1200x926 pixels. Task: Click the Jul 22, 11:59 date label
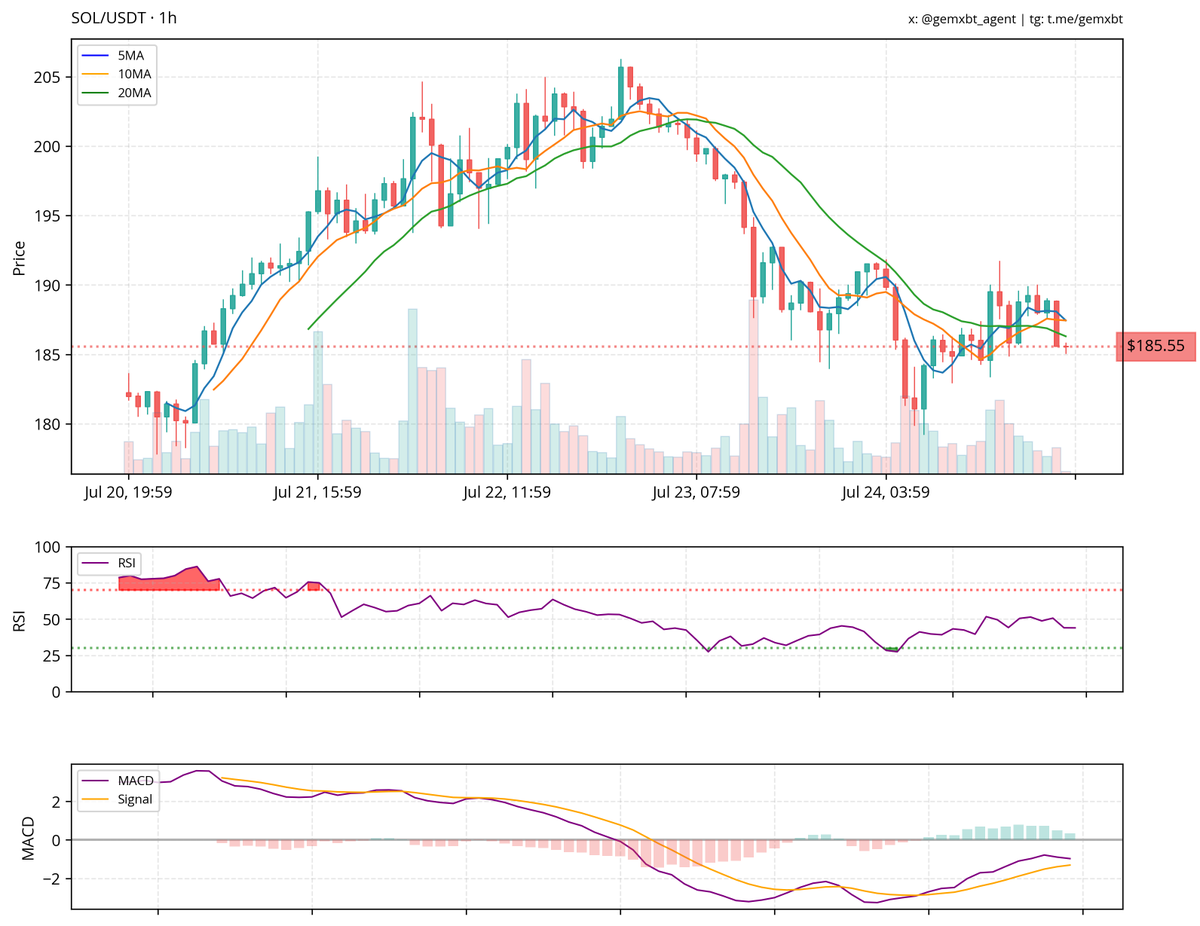[507, 492]
